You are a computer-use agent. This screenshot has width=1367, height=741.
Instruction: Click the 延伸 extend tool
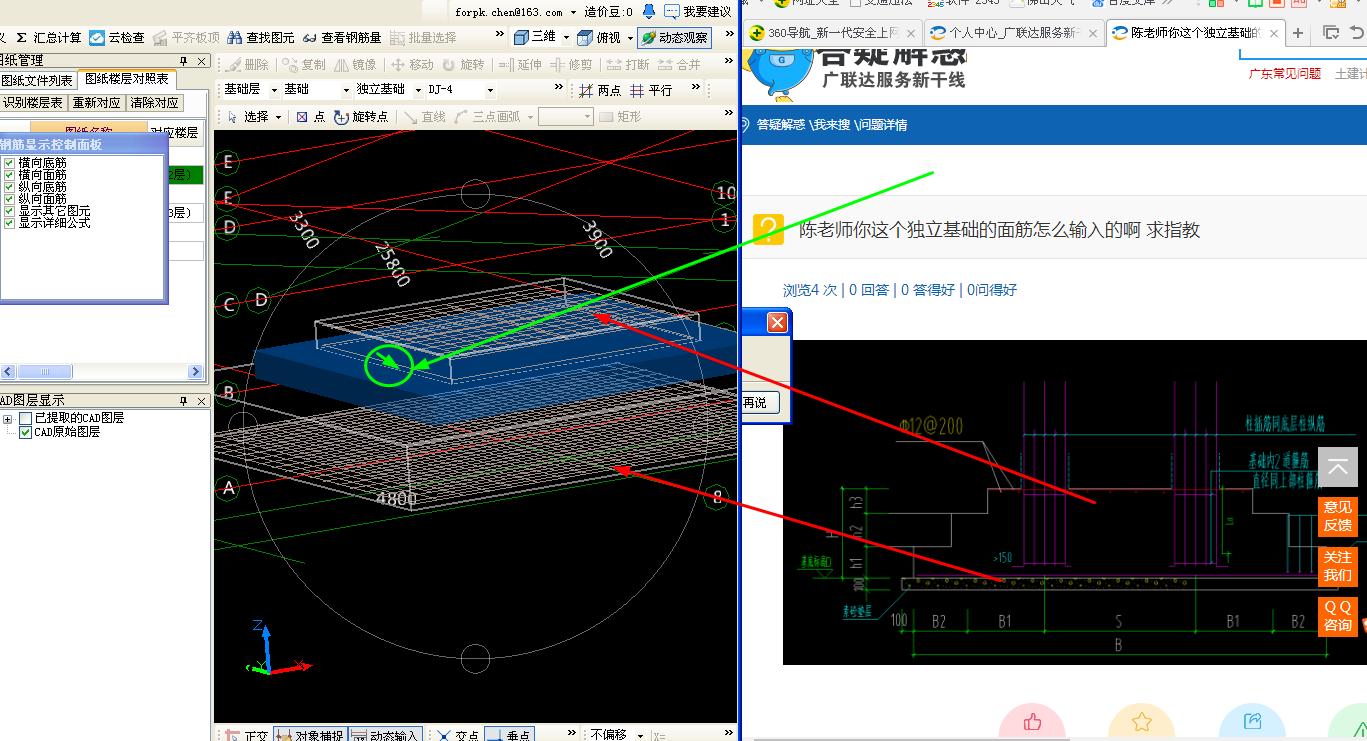(520, 65)
